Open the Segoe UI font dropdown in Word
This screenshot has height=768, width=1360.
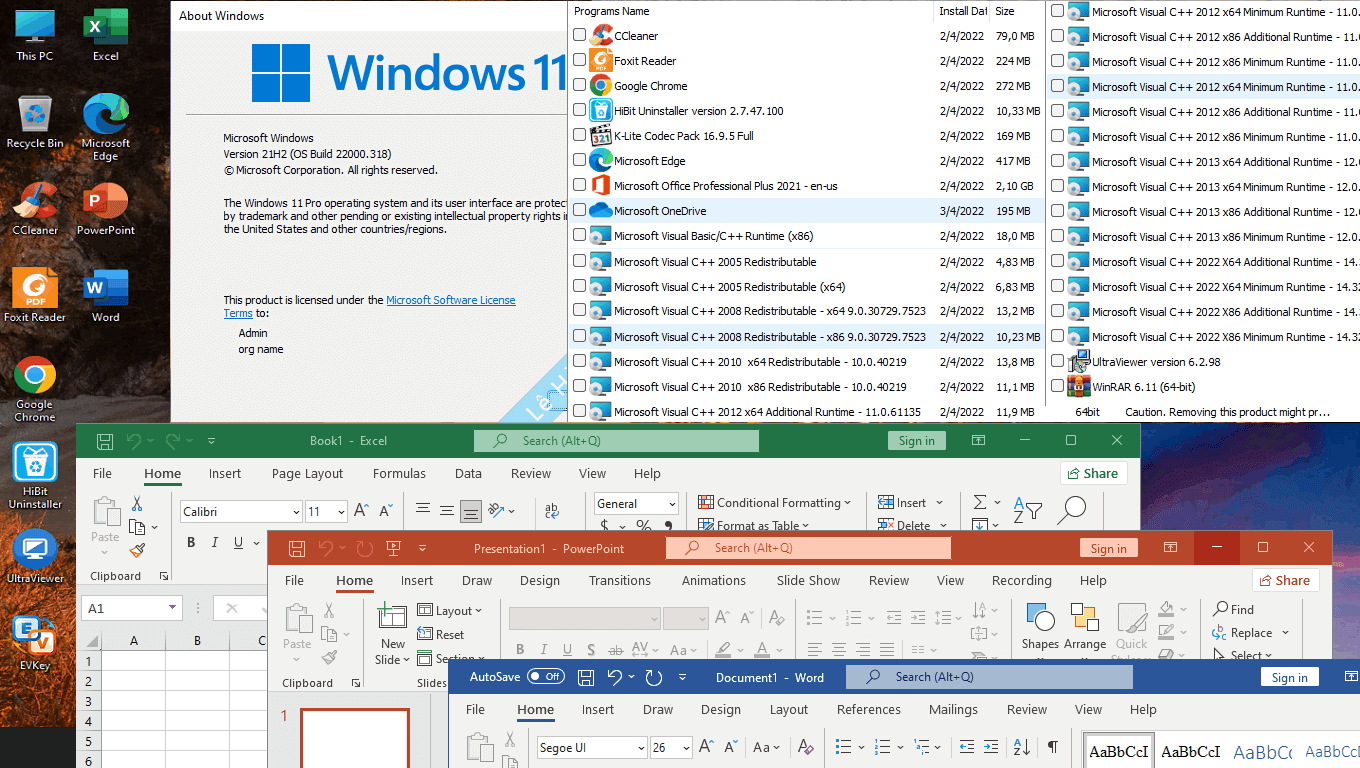641,747
